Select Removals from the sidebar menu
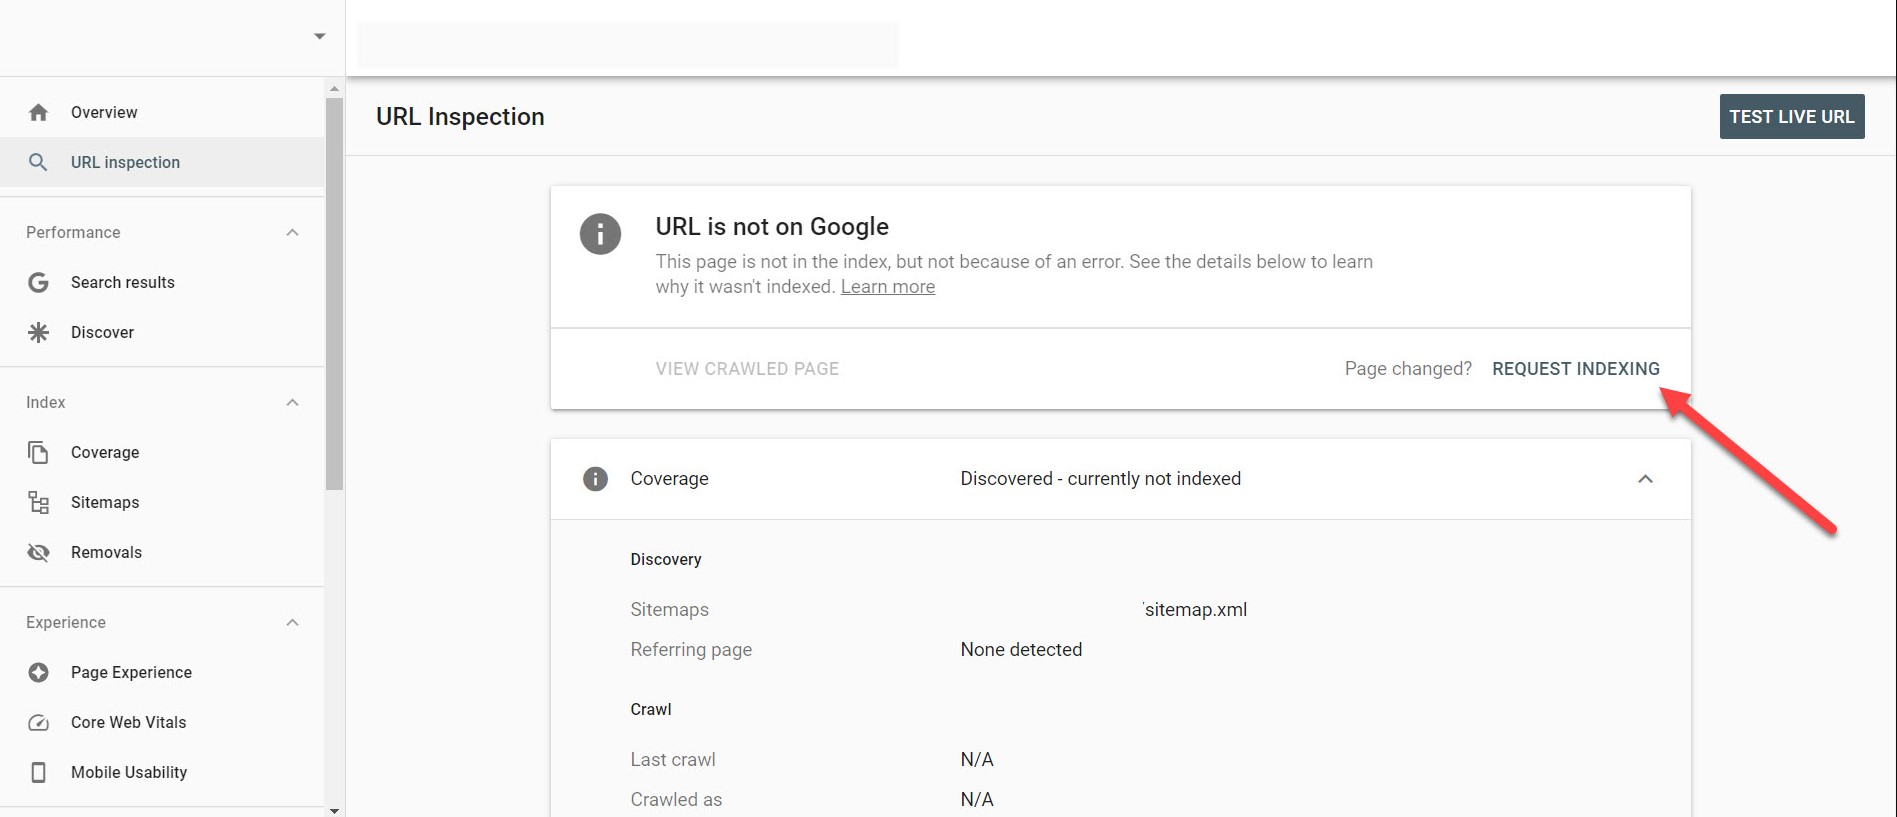 click(106, 552)
